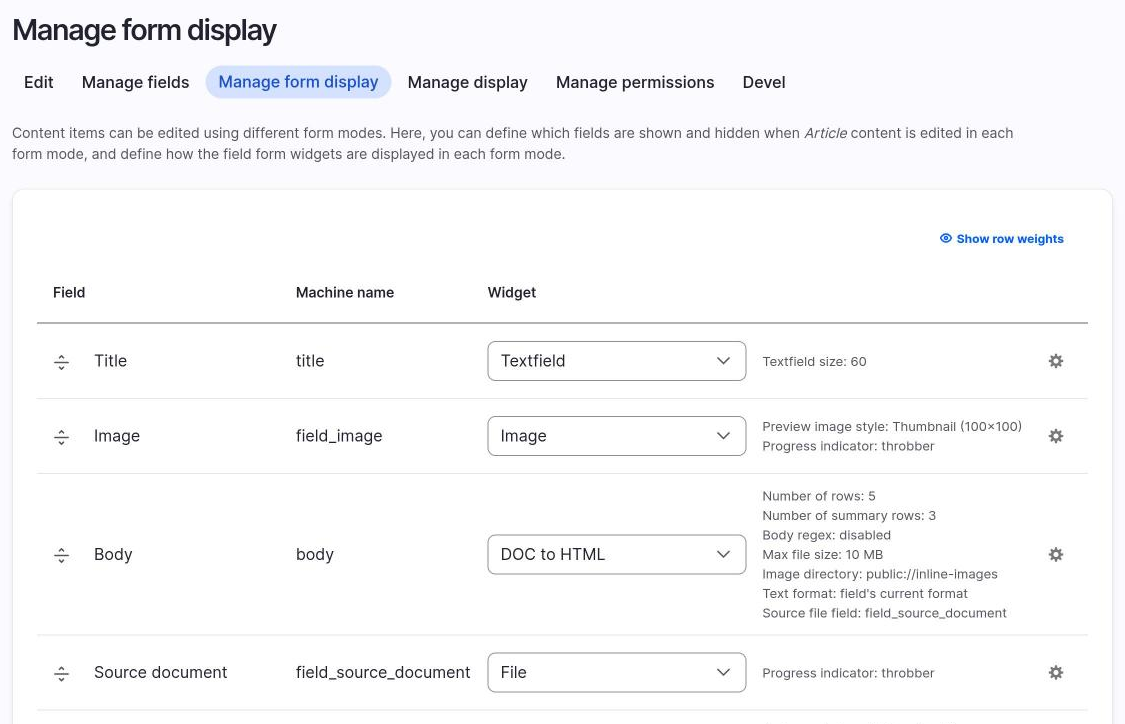The image size is (1125, 724).
Task: Click the 'Title' field label
Action: (110, 361)
